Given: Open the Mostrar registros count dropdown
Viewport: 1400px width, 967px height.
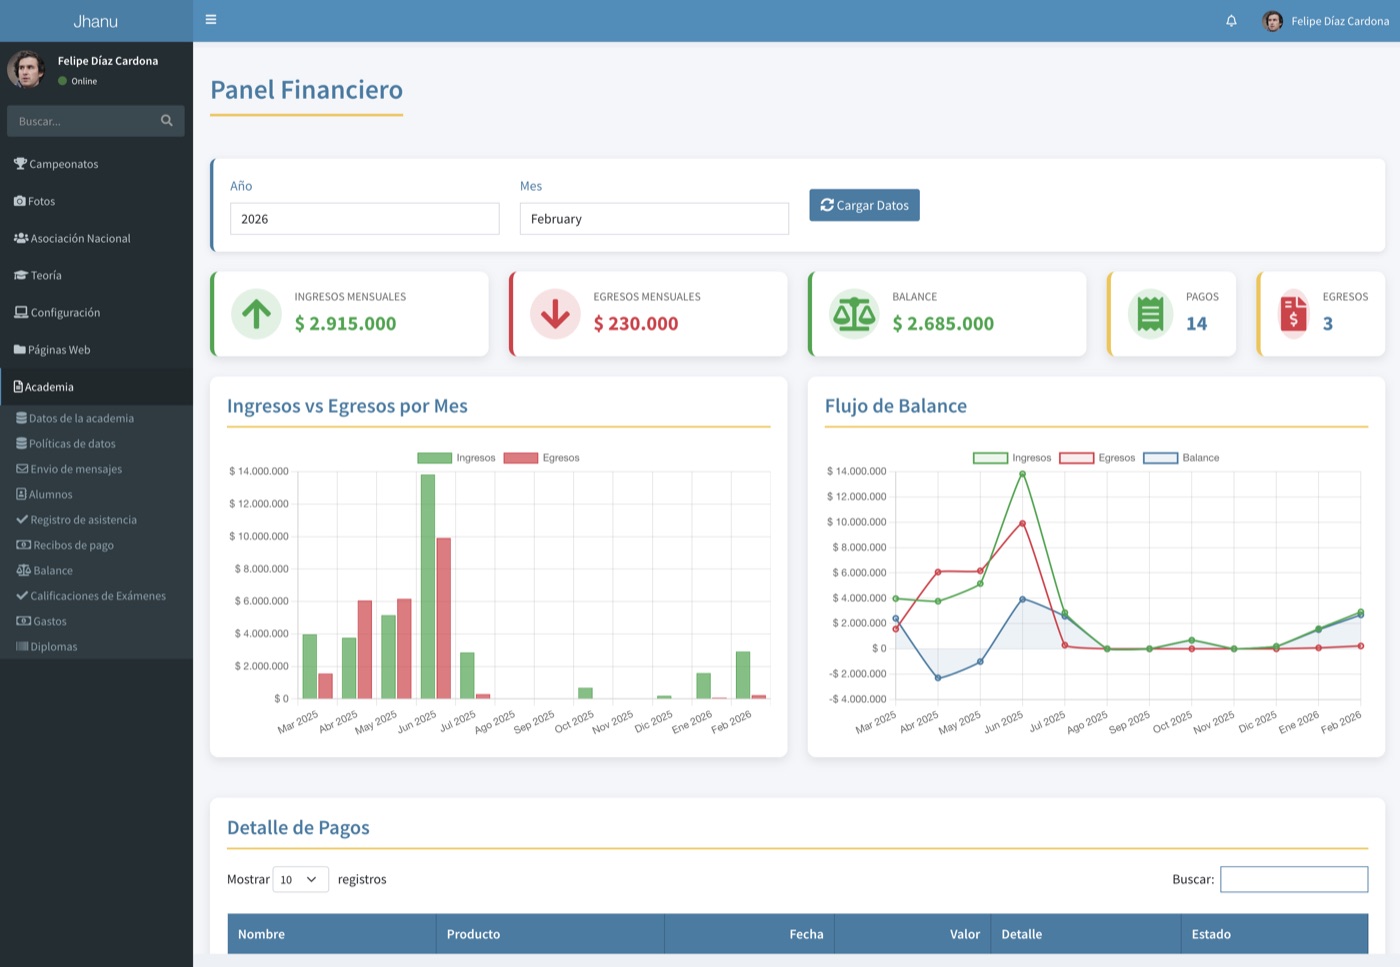Looking at the screenshot, I should (x=300, y=879).
